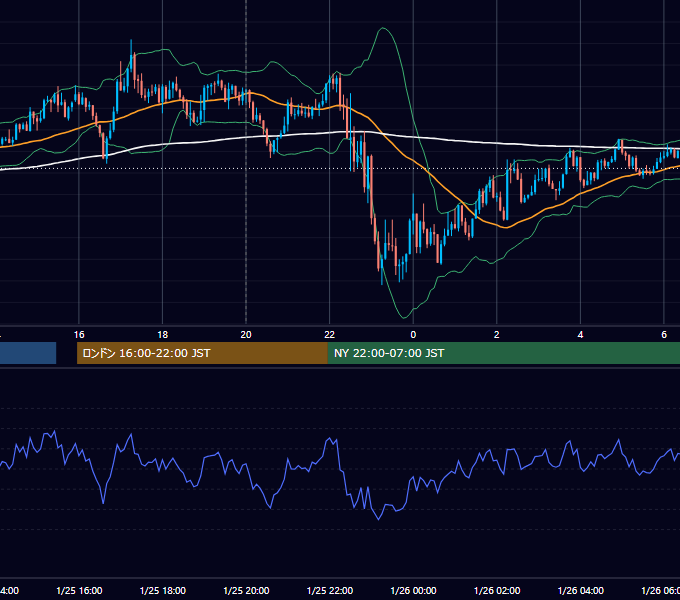
Task: Click the 6 hour label on the price chart axis
Action: click(x=664, y=335)
